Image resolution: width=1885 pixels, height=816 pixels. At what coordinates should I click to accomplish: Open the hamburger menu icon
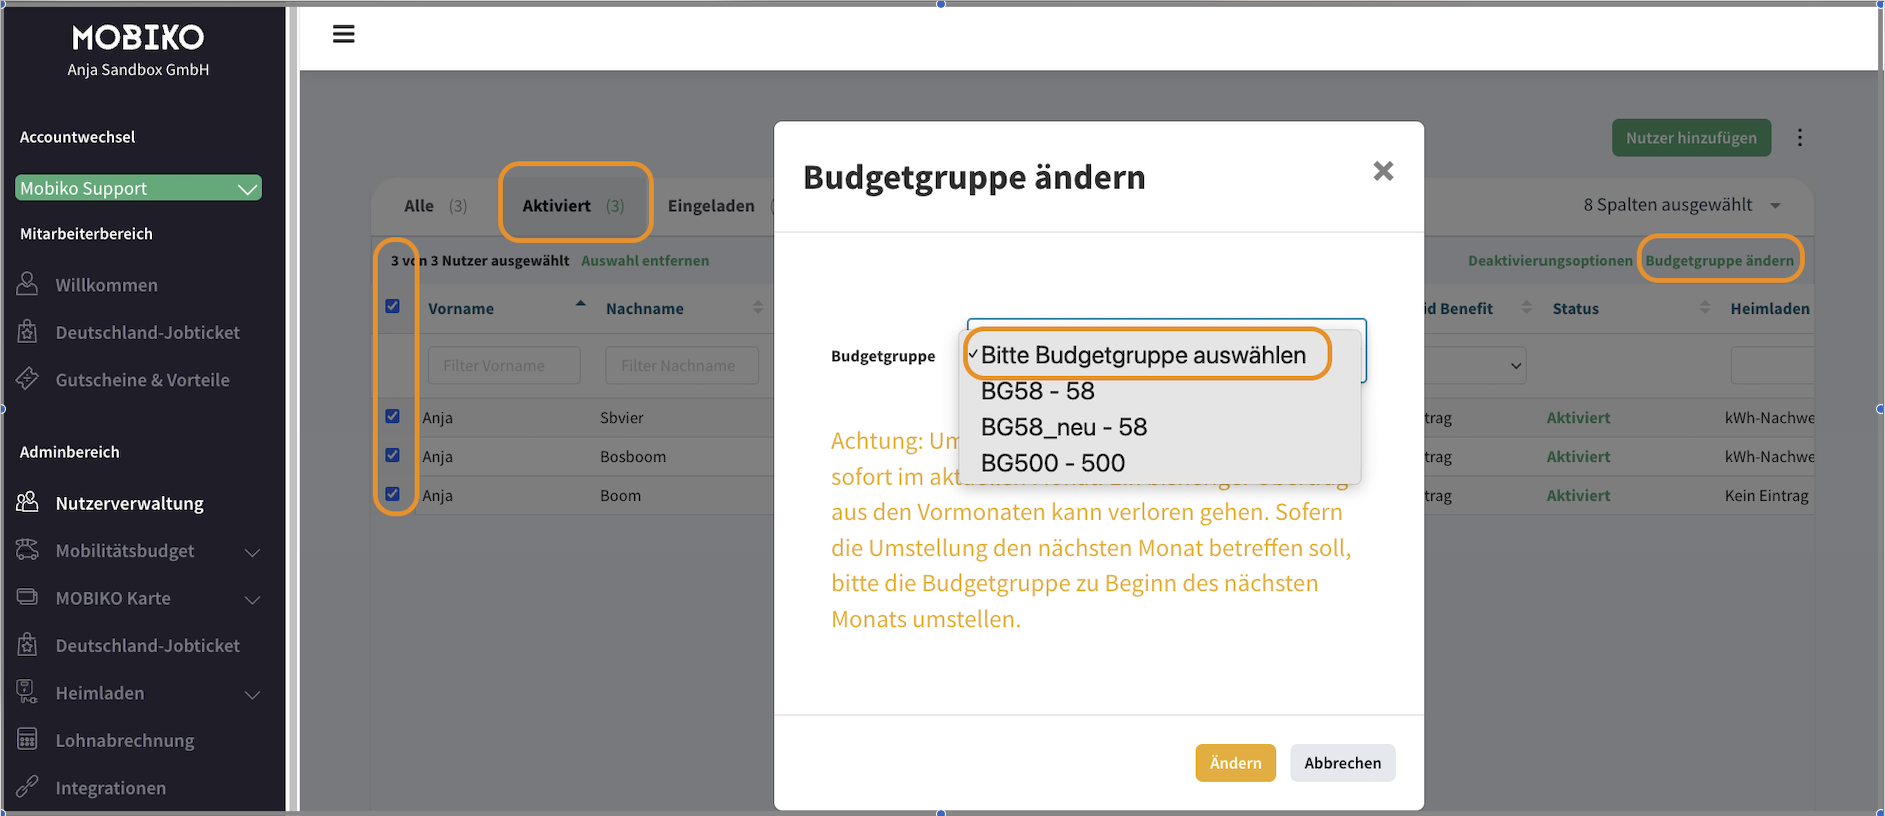click(343, 35)
